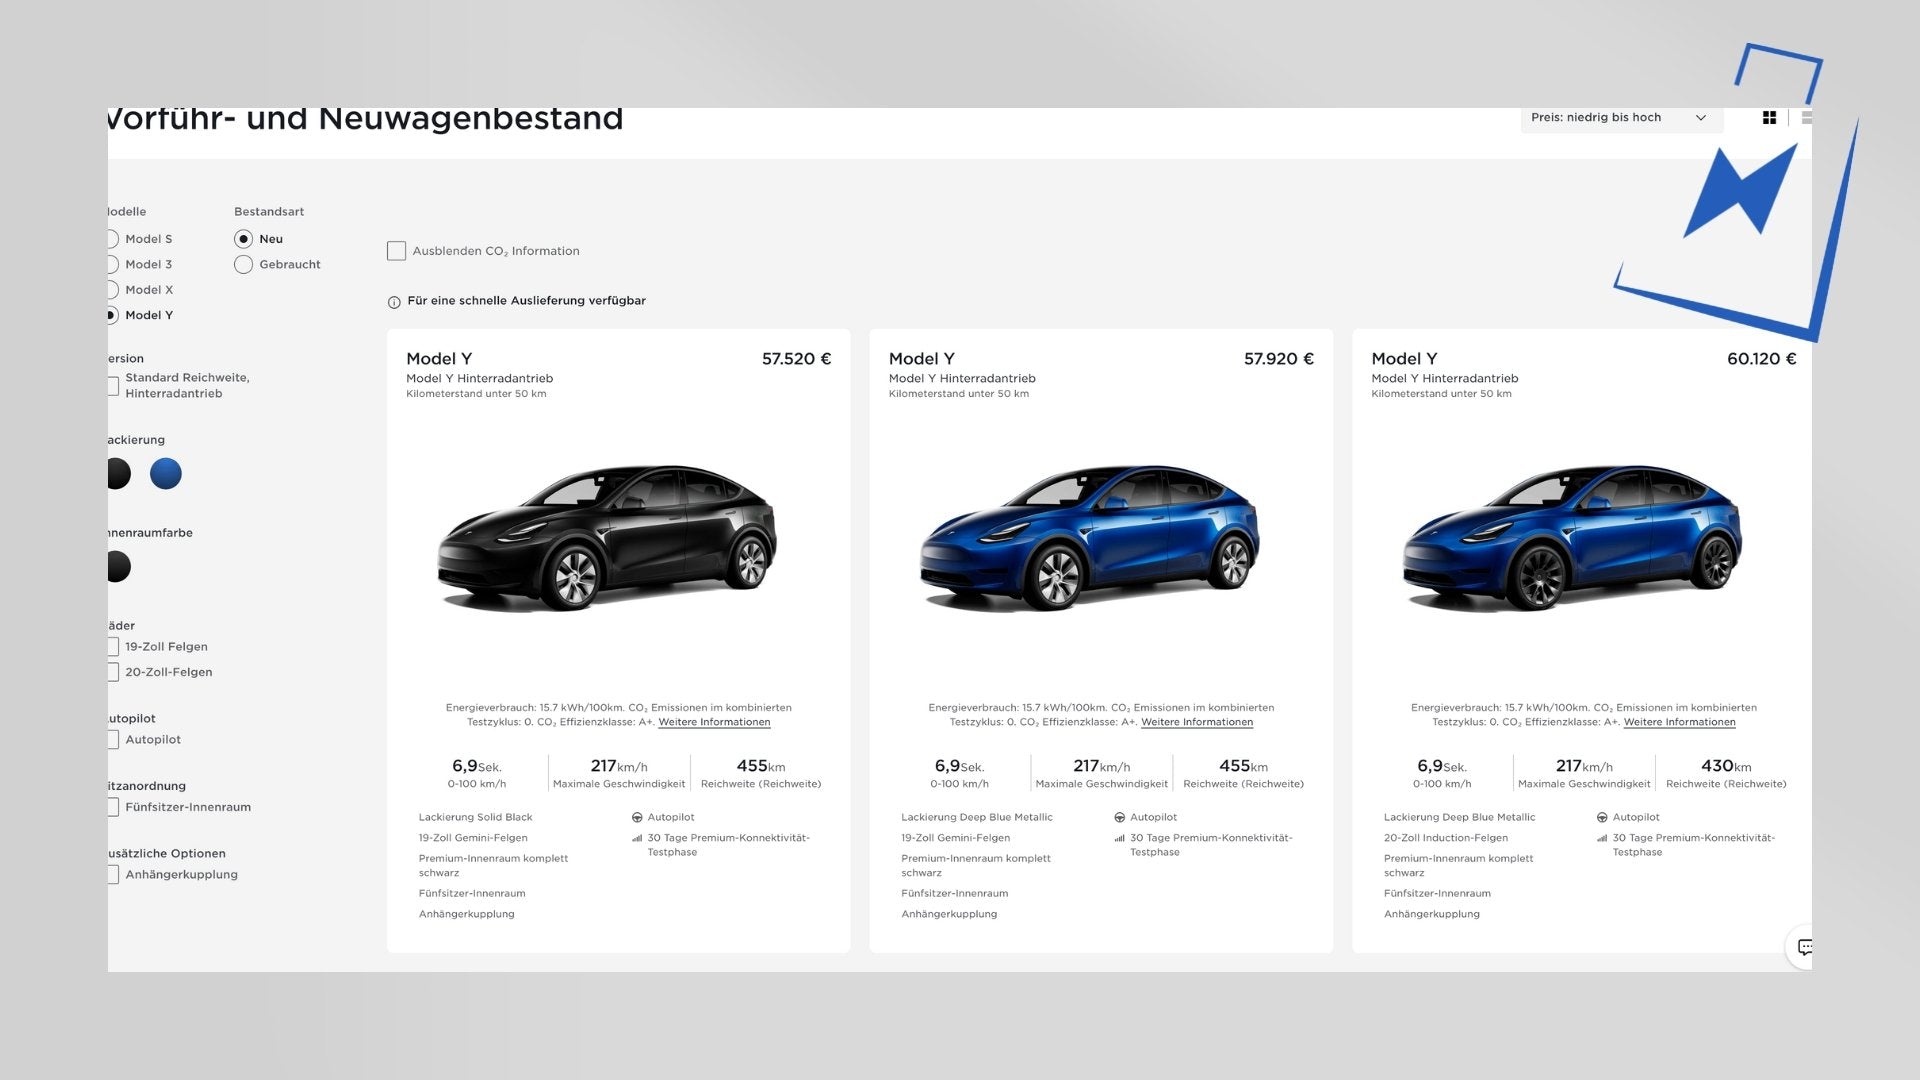Viewport: 1920px width, 1080px height.
Task: Tick the 20-Zoll-Felgen wheel filter
Action: 114,673
